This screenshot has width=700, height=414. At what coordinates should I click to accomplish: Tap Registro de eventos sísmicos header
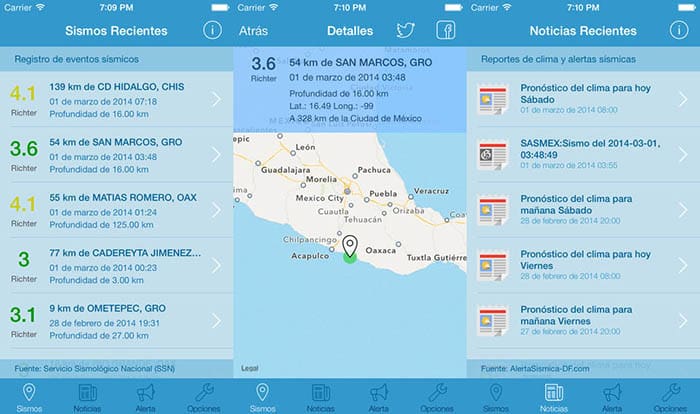[76, 59]
